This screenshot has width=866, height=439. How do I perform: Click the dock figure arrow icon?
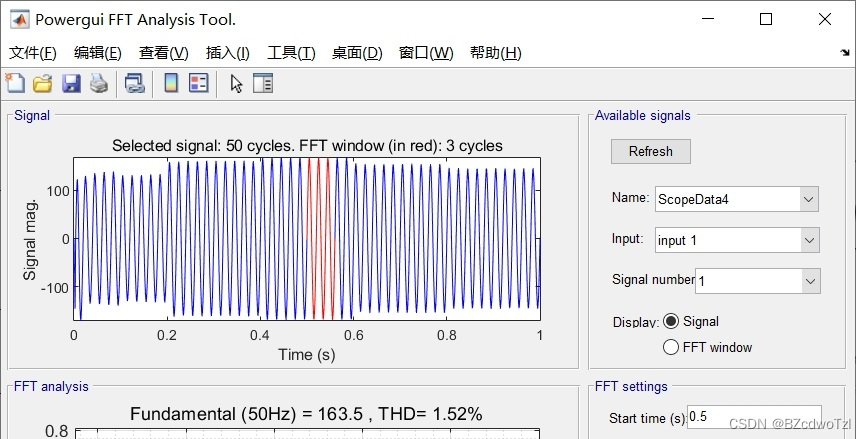click(x=844, y=52)
